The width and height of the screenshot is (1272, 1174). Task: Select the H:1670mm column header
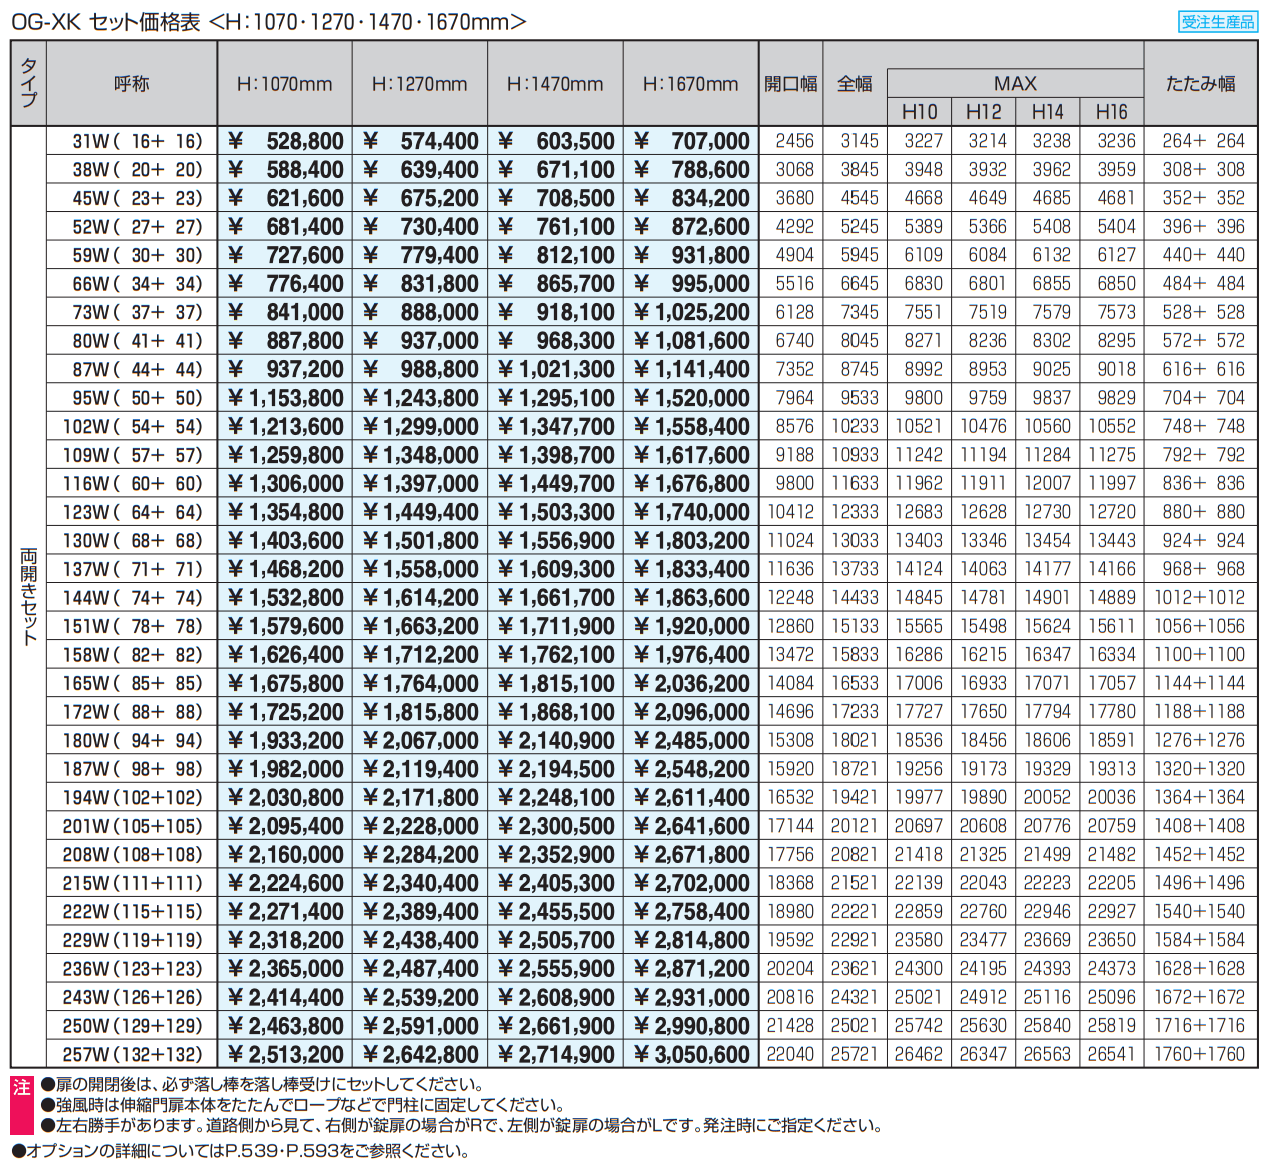pyautogui.click(x=690, y=84)
